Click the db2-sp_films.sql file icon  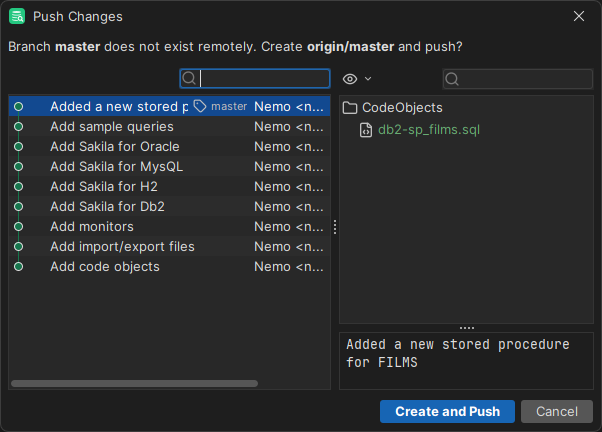point(367,129)
